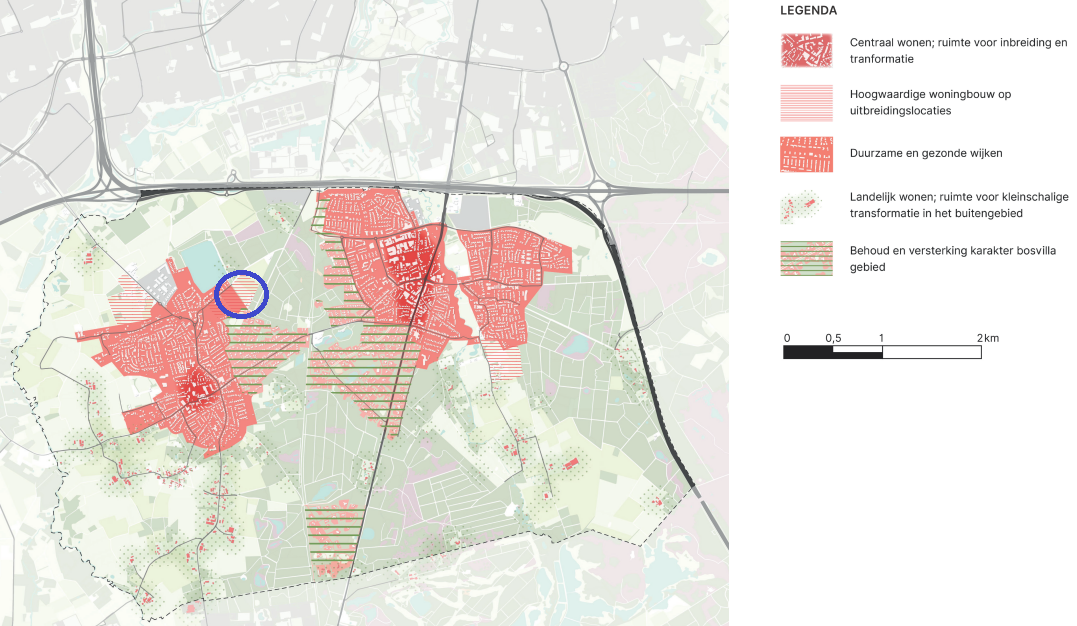The height and width of the screenshot is (626, 1077).
Task: Collapse the 'Behoud bosvilla gebied' legend entry
Action: [806, 258]
